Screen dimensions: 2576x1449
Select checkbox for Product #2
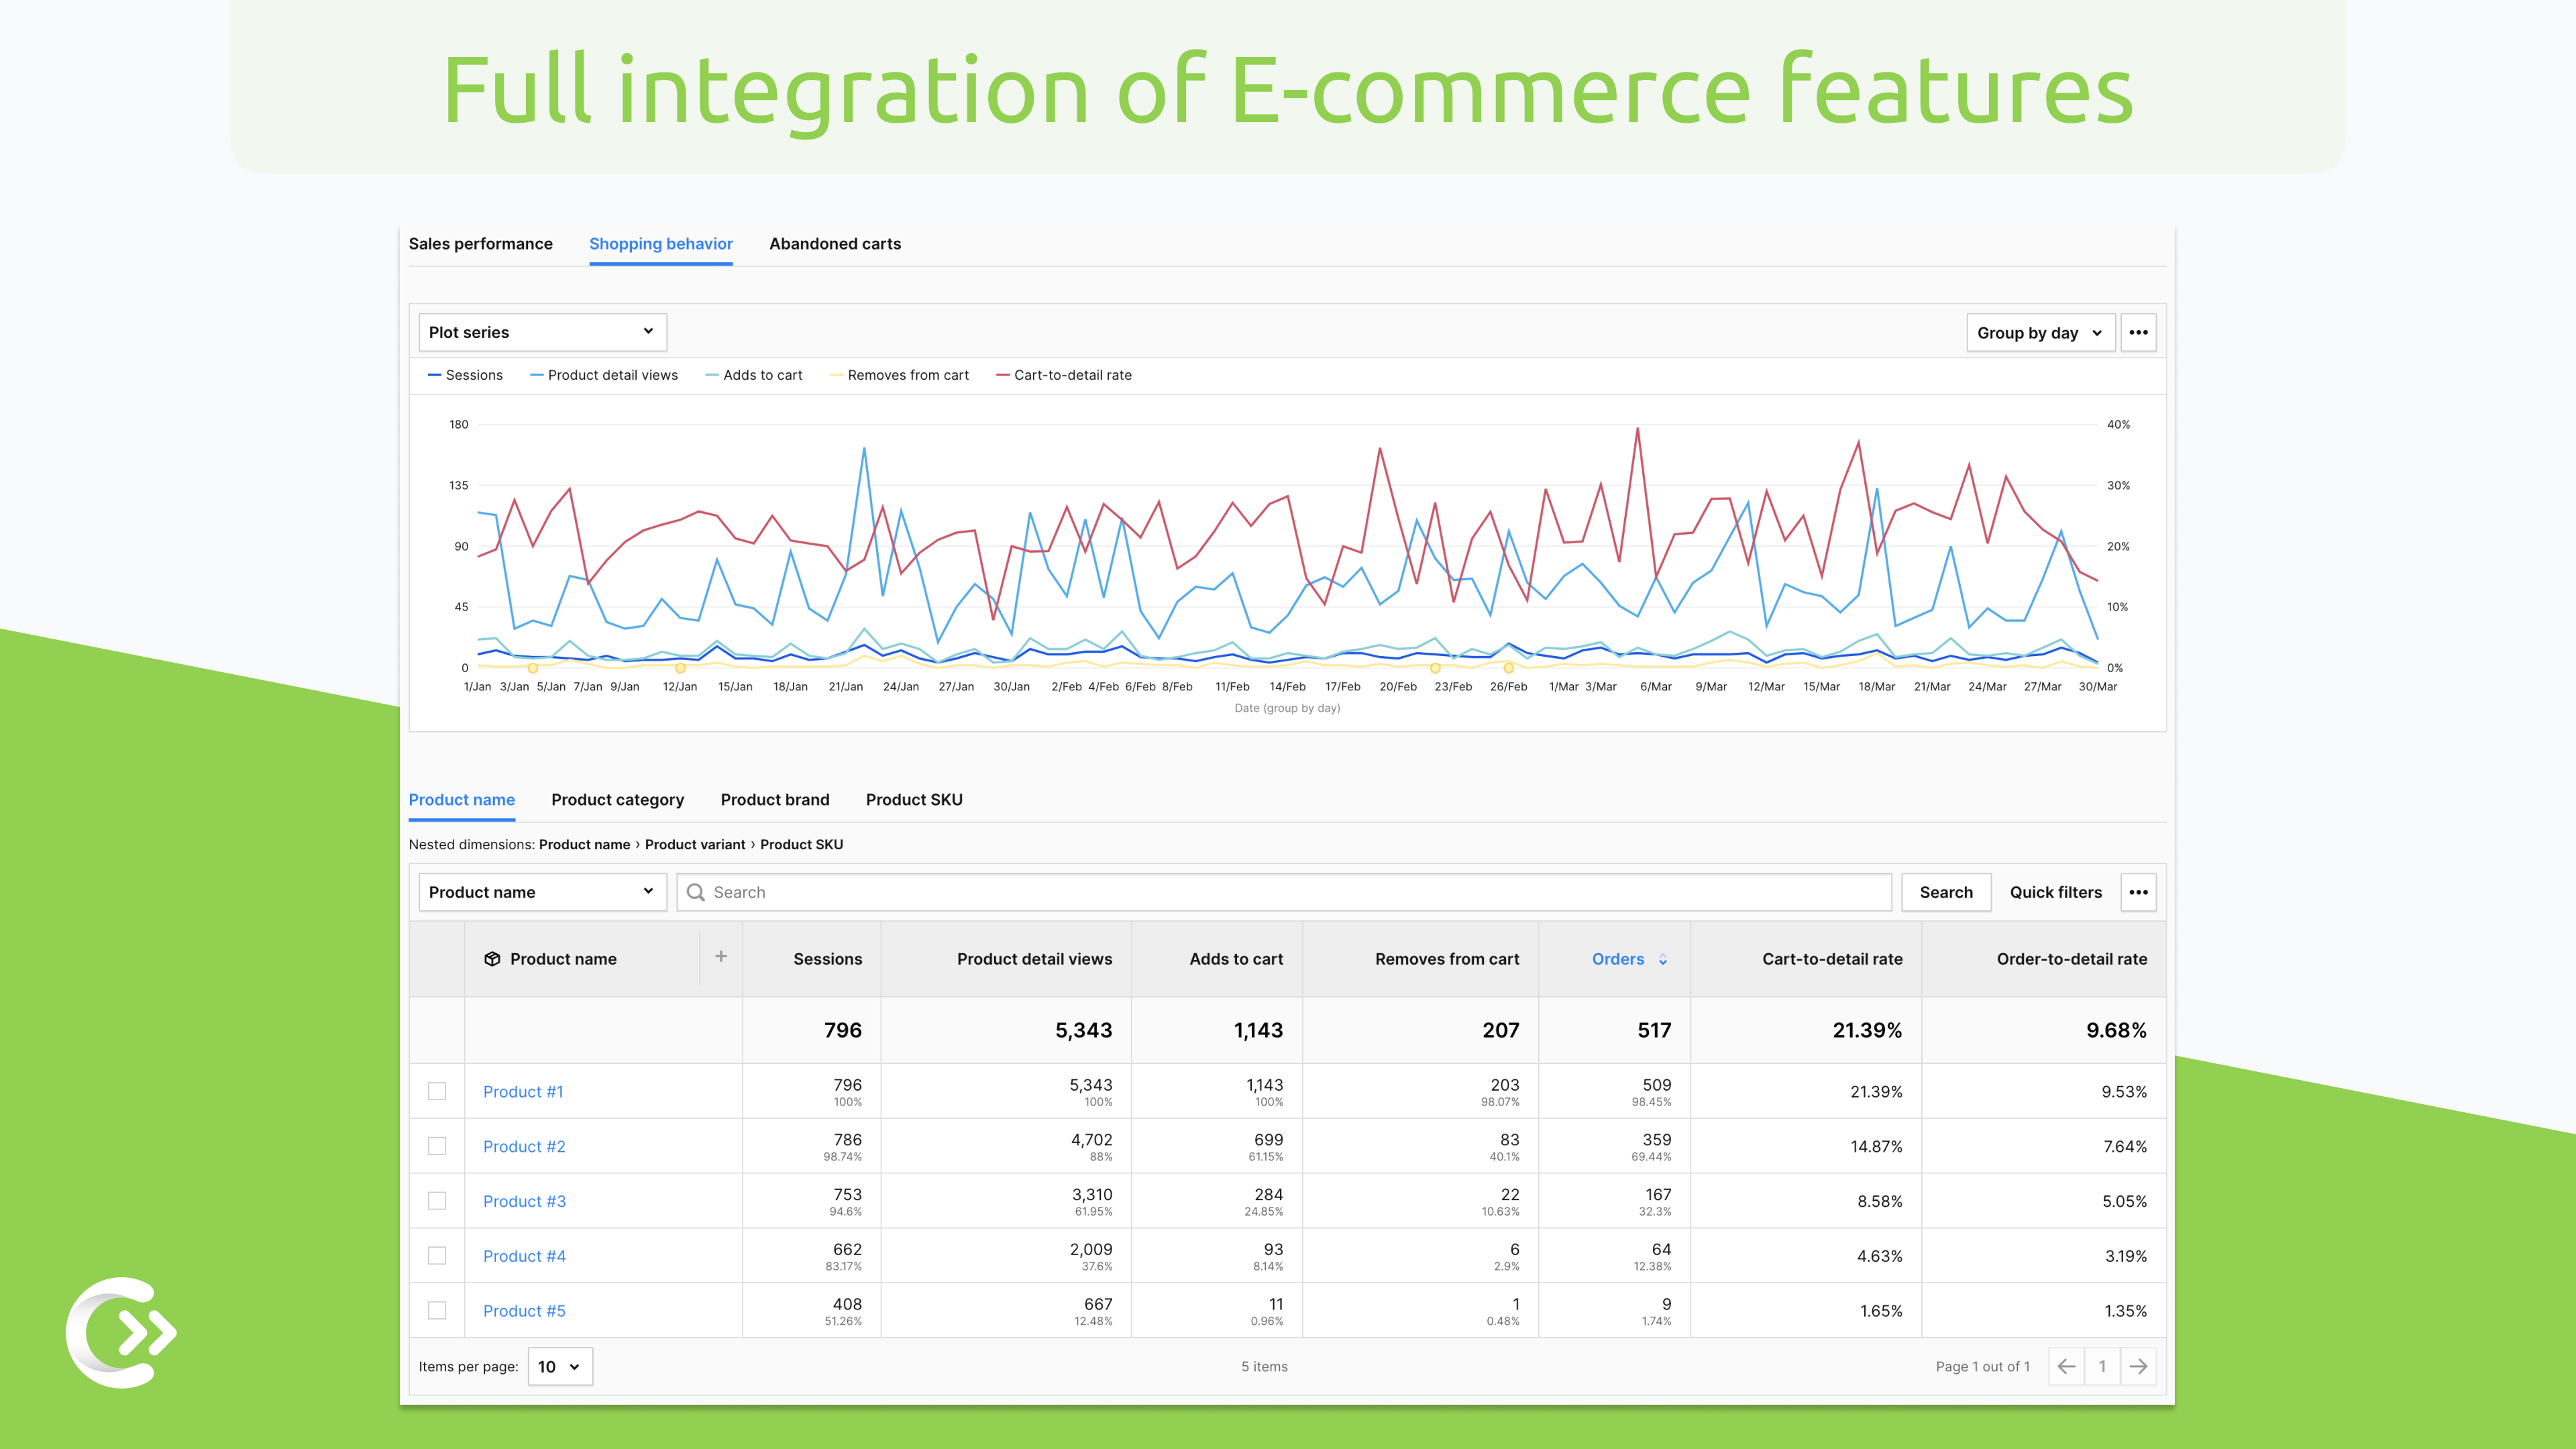tap(437, 1146)
